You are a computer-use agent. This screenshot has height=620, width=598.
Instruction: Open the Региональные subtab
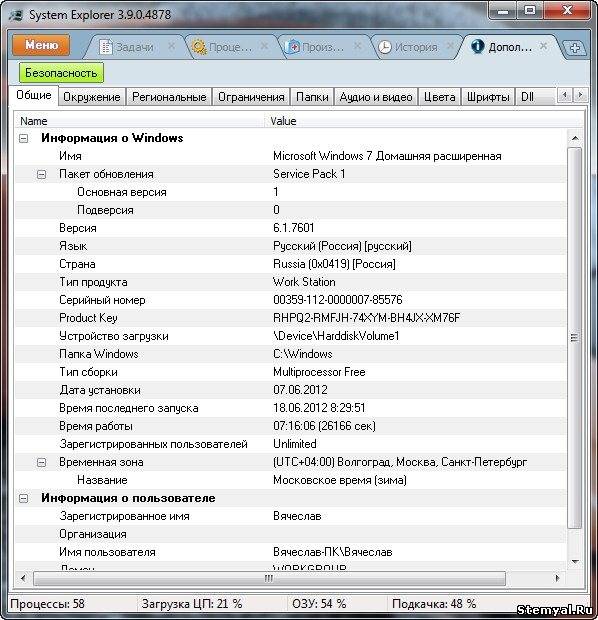(169, 97)
